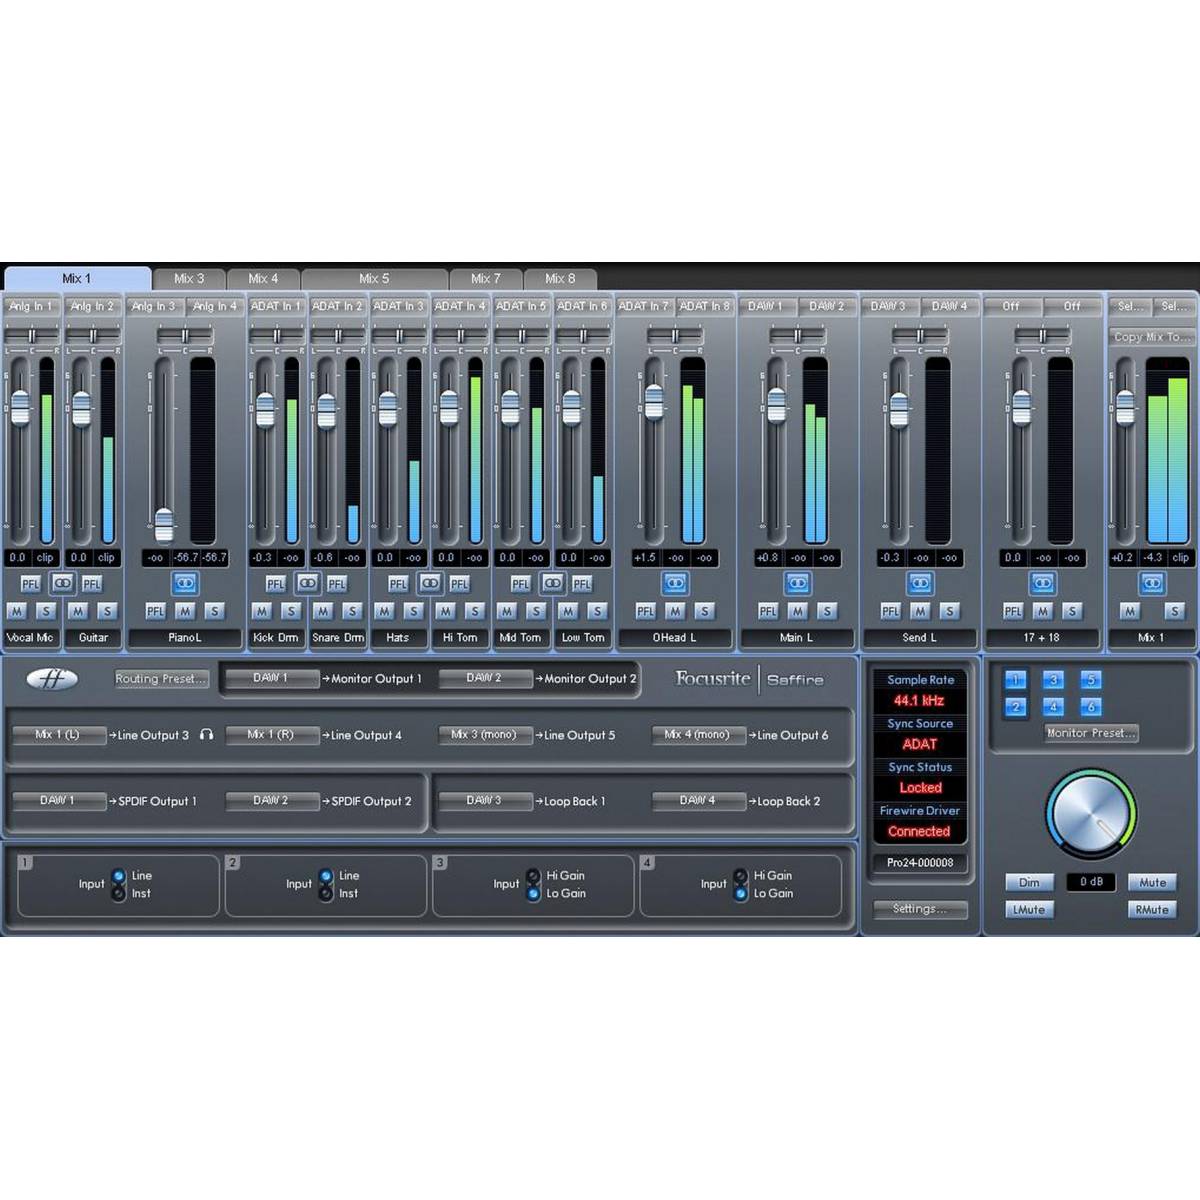Switch to the Mix 1 tab

pyautogui.click(x=77, y=279)
